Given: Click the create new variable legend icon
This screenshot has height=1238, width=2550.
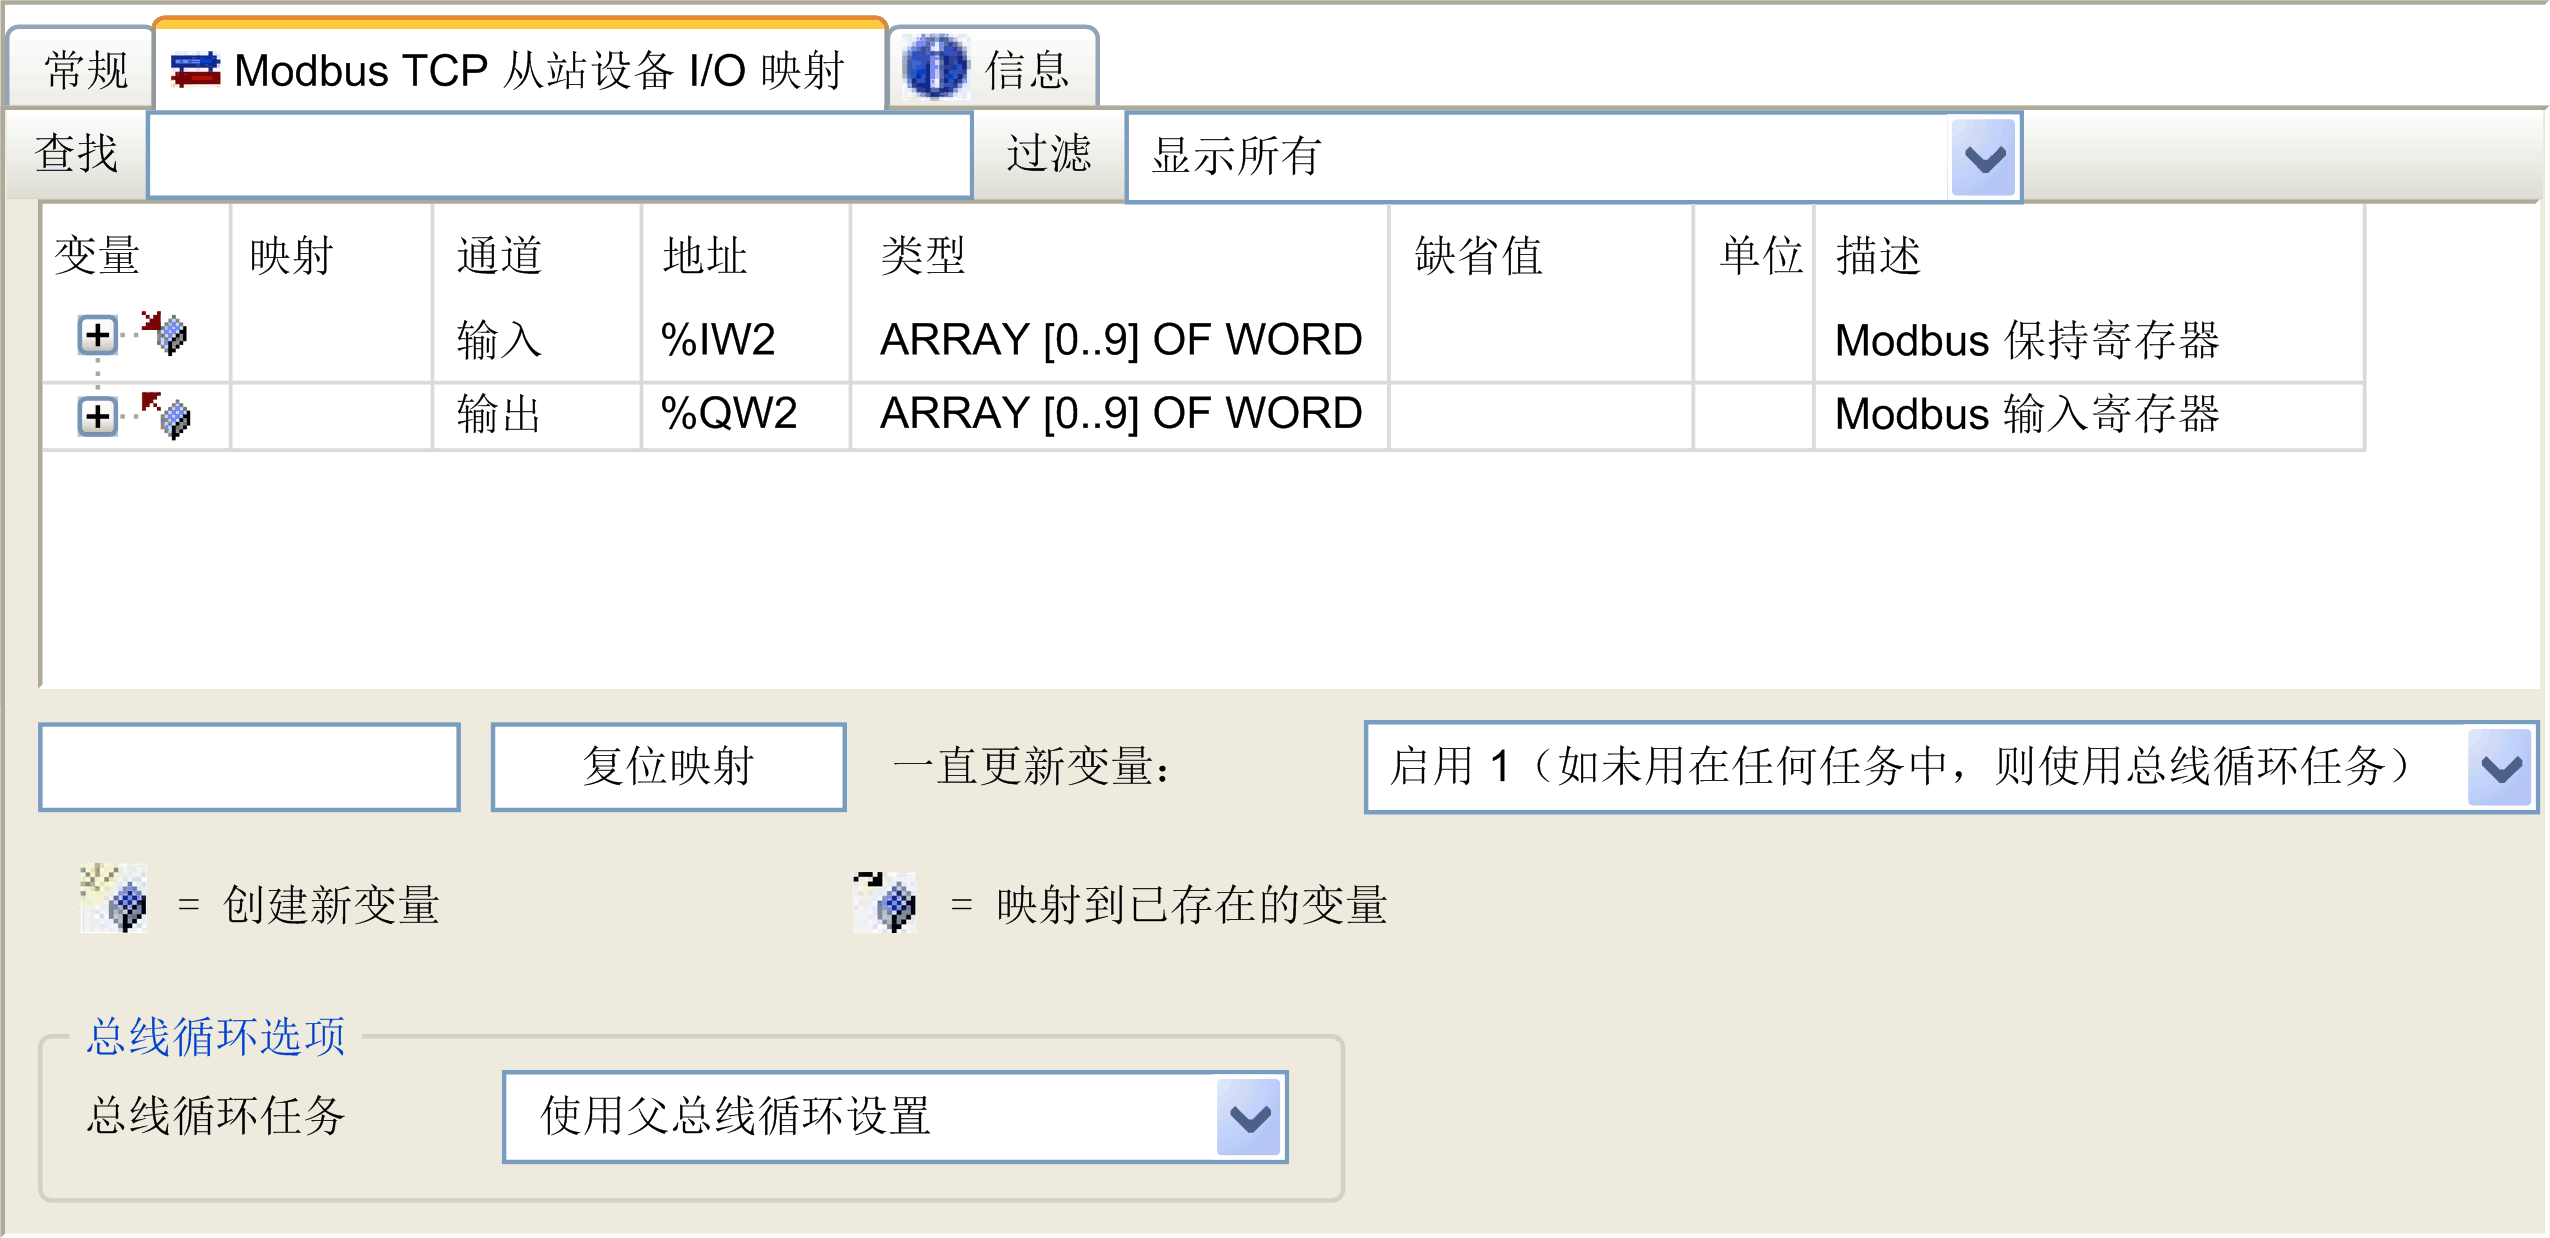Looking at the screenshot, I should (114, 899).
